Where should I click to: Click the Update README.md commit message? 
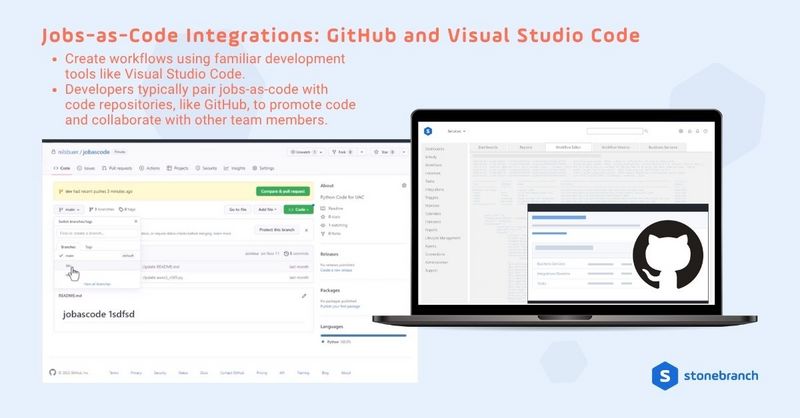161,266
